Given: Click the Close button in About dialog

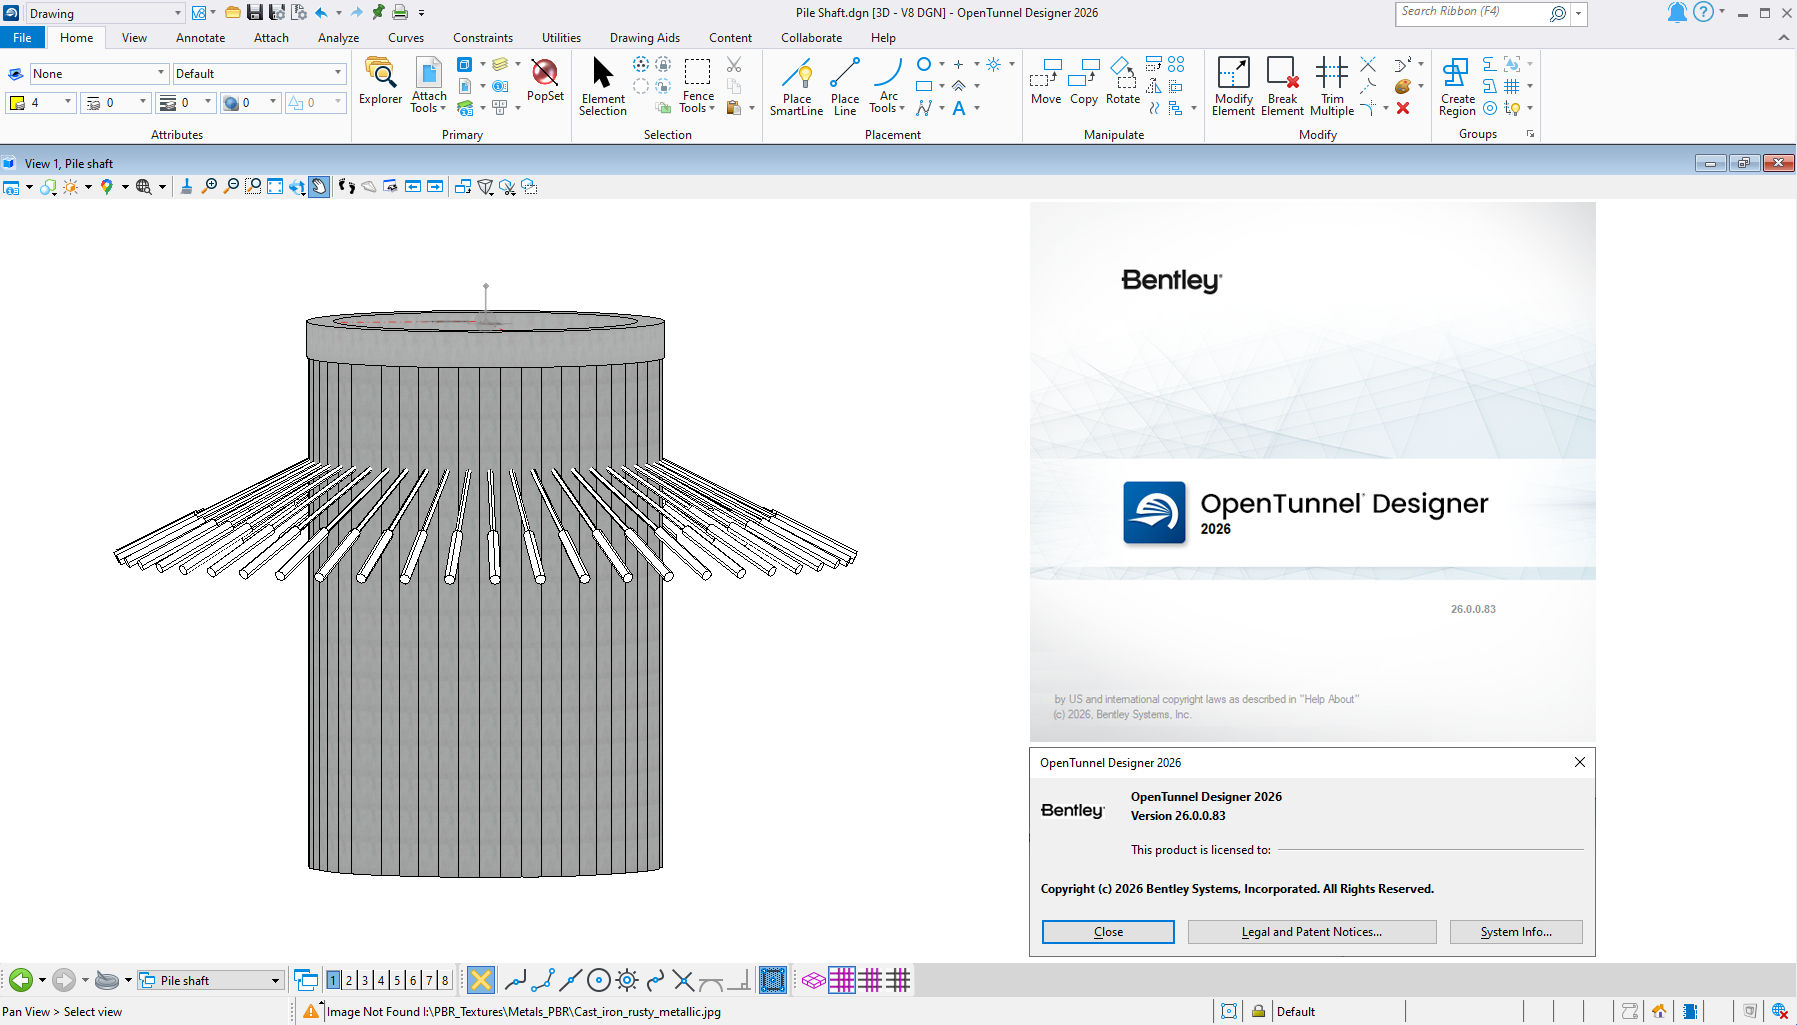Looking at the screenshot, I should point(1108,931).
